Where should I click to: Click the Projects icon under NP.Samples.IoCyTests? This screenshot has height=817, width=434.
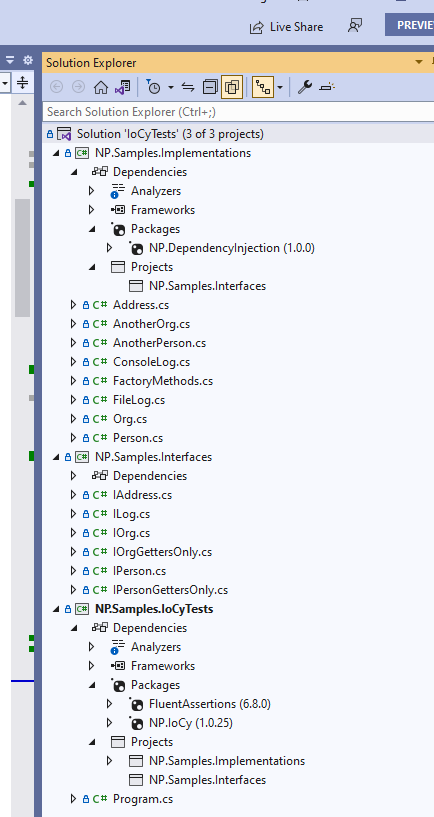point(118,742)
